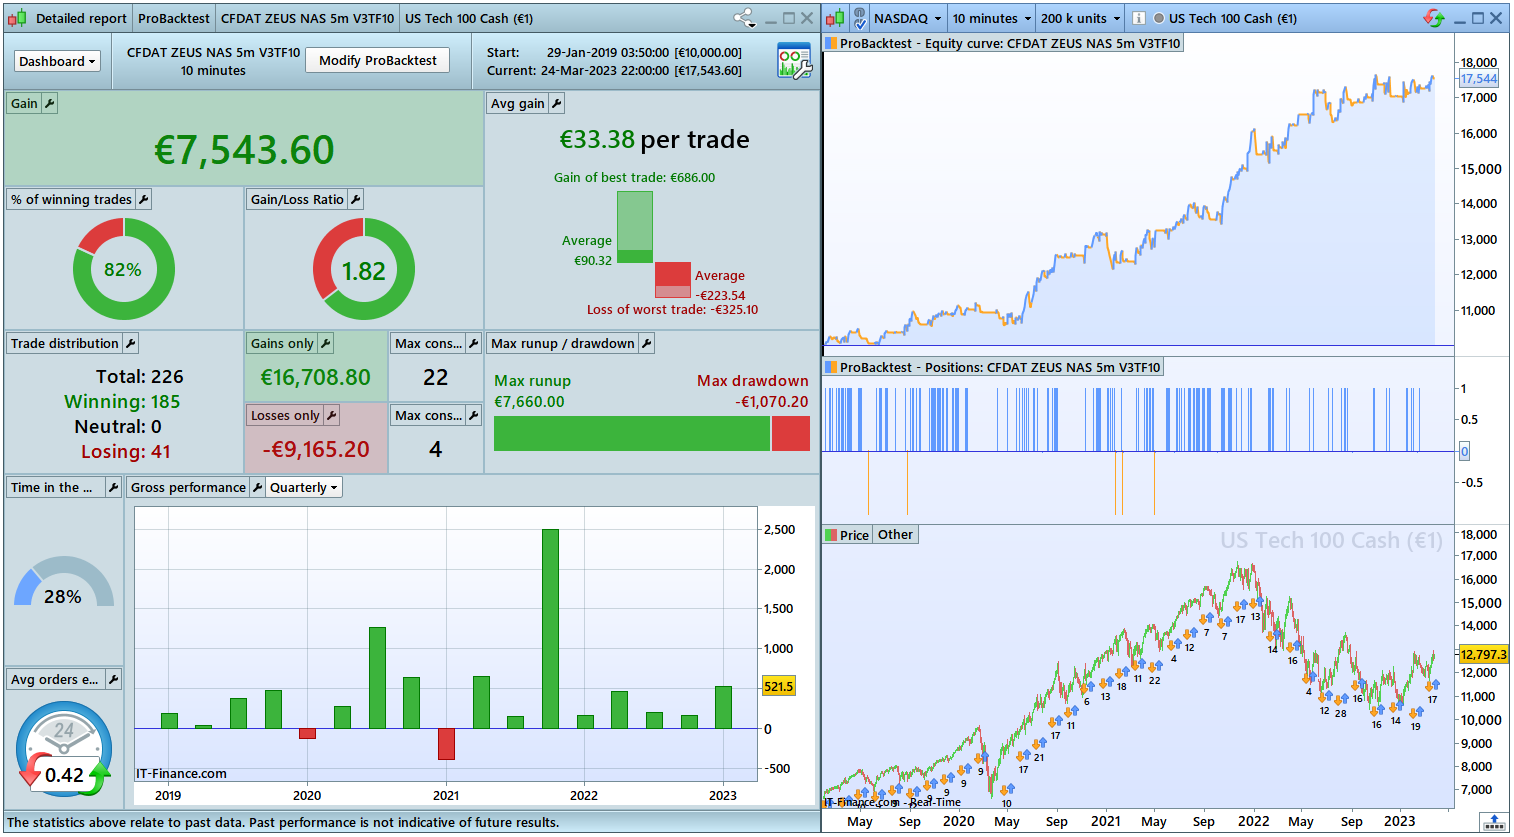Click the red Max drawdown bar segment
Viewport: 1514px width, 837px height.
point(791,434)
